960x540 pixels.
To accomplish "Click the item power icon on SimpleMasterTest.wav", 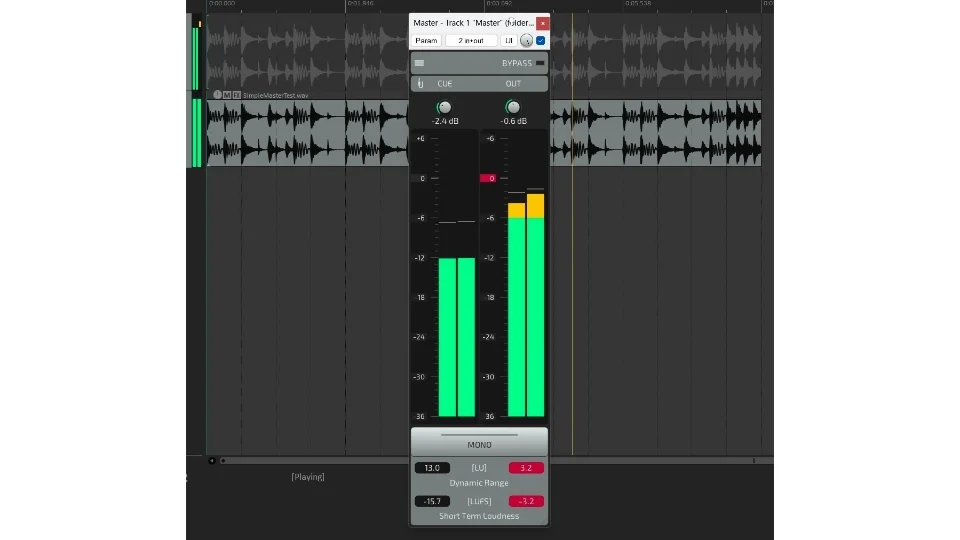I will tap(217, 95).
